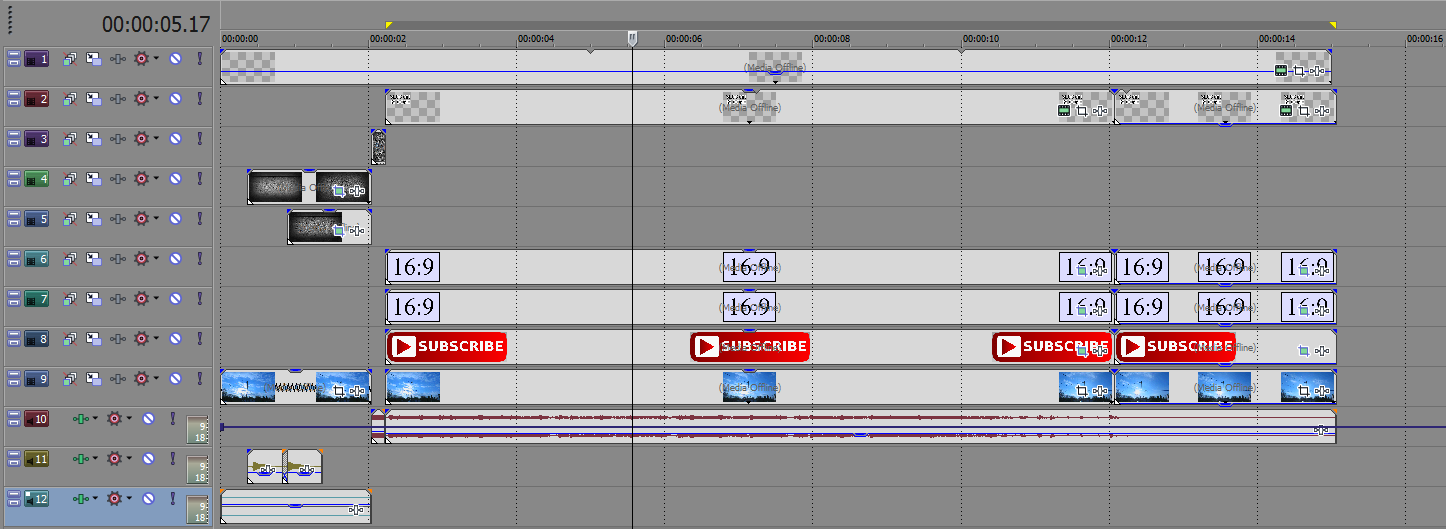Open Track FX on audio track 12
The height and width of the screenshot is (529, 1446).
pyautogui.click(x=81, y=499)
